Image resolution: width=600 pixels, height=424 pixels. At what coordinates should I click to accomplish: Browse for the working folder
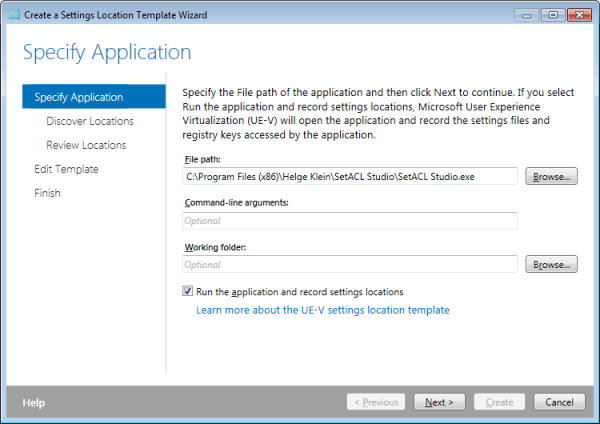click(551, 264)
